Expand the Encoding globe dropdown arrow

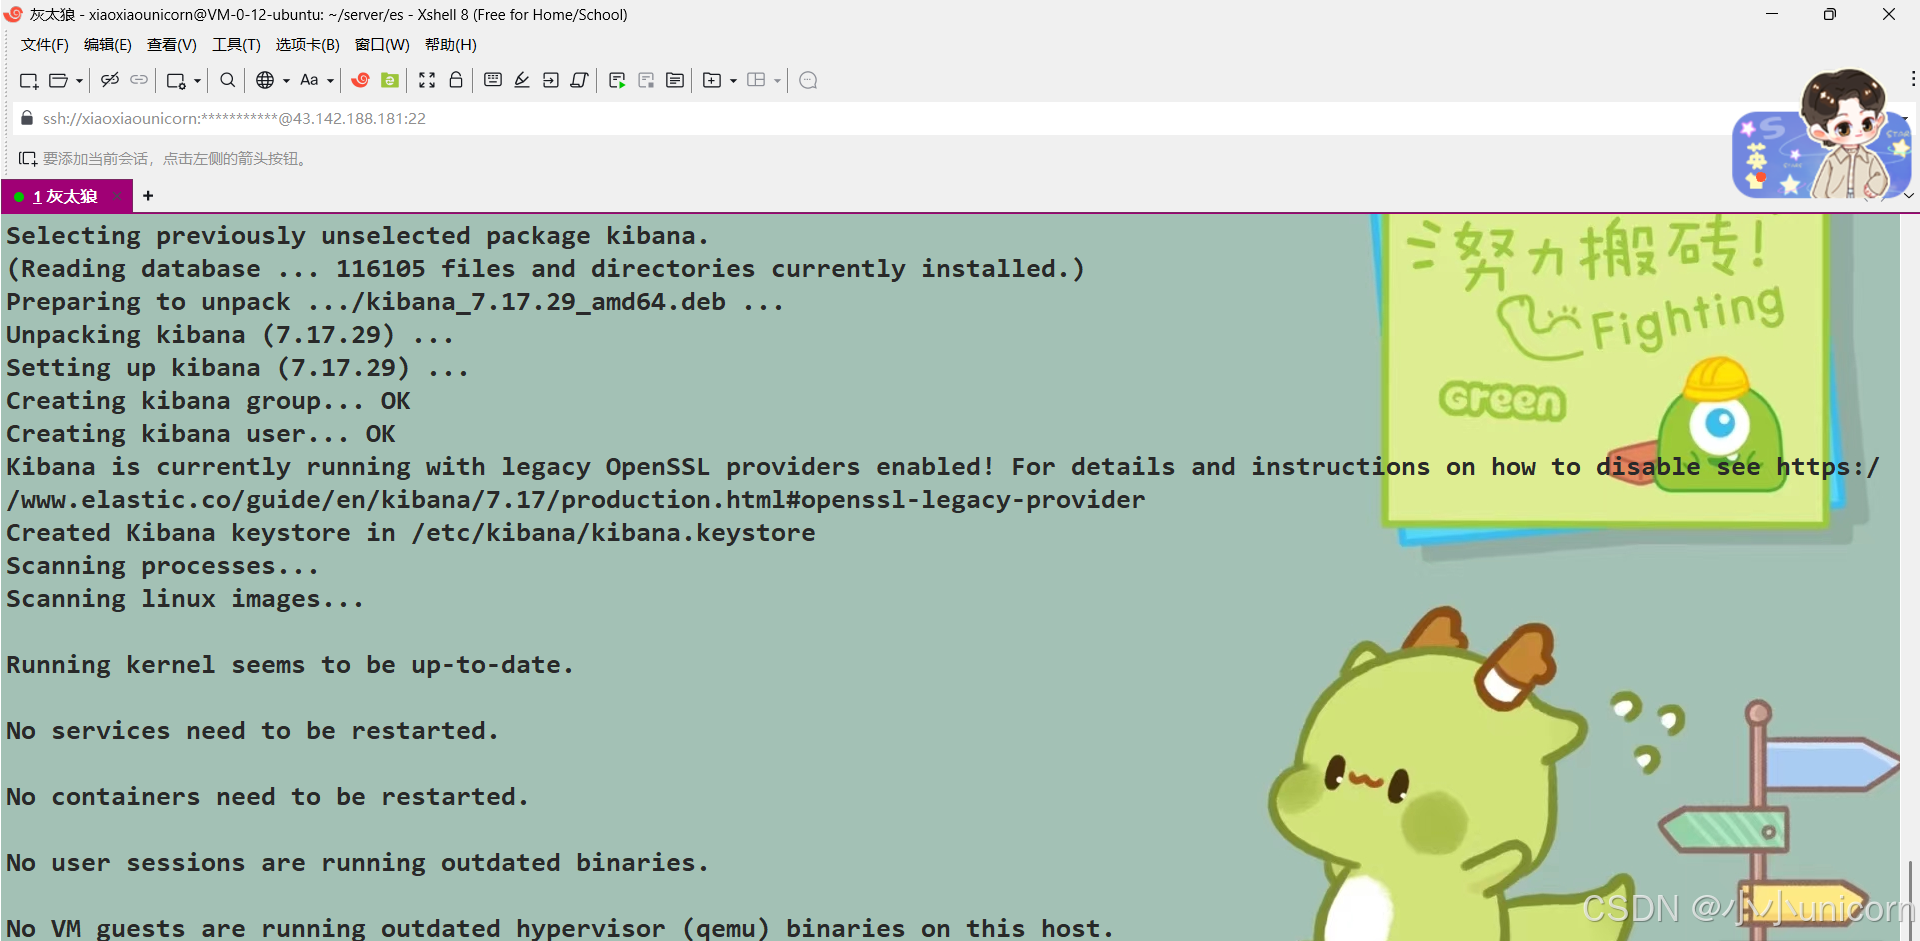point(286,81)
